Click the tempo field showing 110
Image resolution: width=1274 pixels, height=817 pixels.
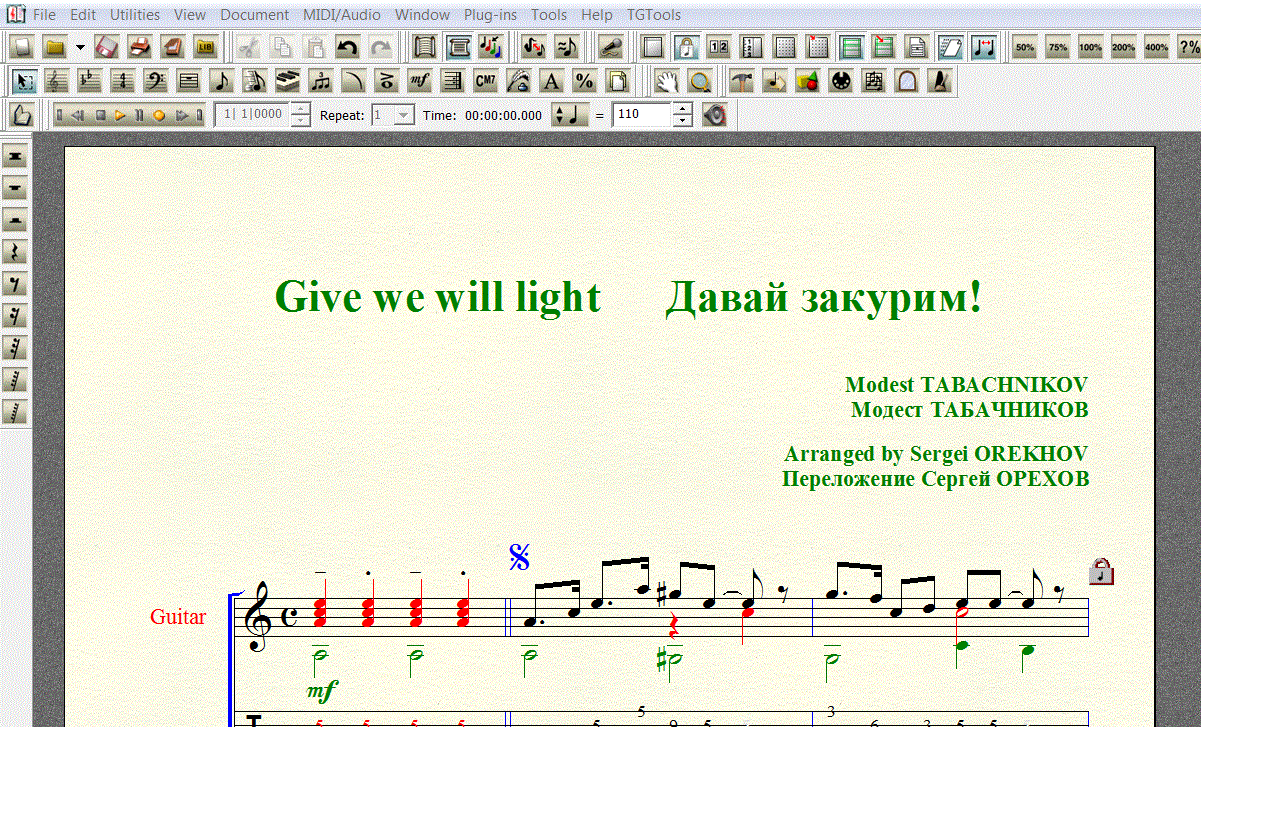coord(641,115)
